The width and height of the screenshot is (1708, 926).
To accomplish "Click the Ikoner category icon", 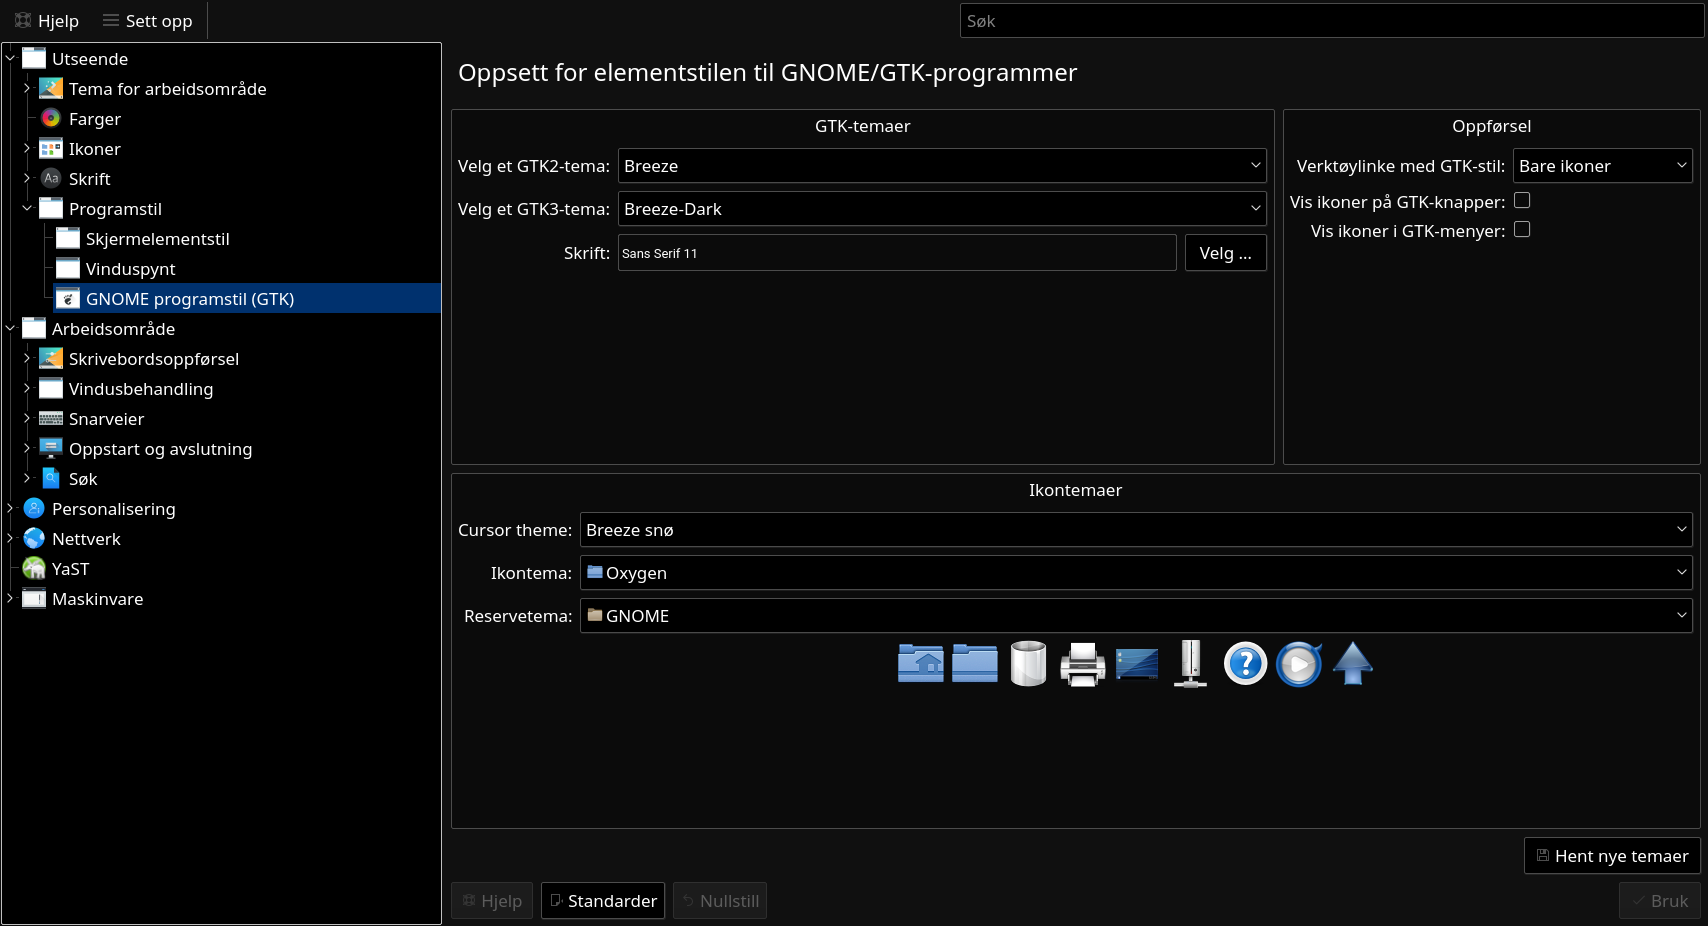I will tap(51, 149).
